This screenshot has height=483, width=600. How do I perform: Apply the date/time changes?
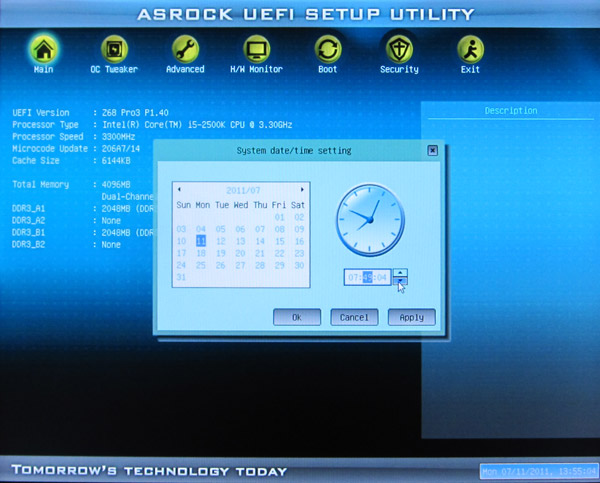(x=411, y=317)
